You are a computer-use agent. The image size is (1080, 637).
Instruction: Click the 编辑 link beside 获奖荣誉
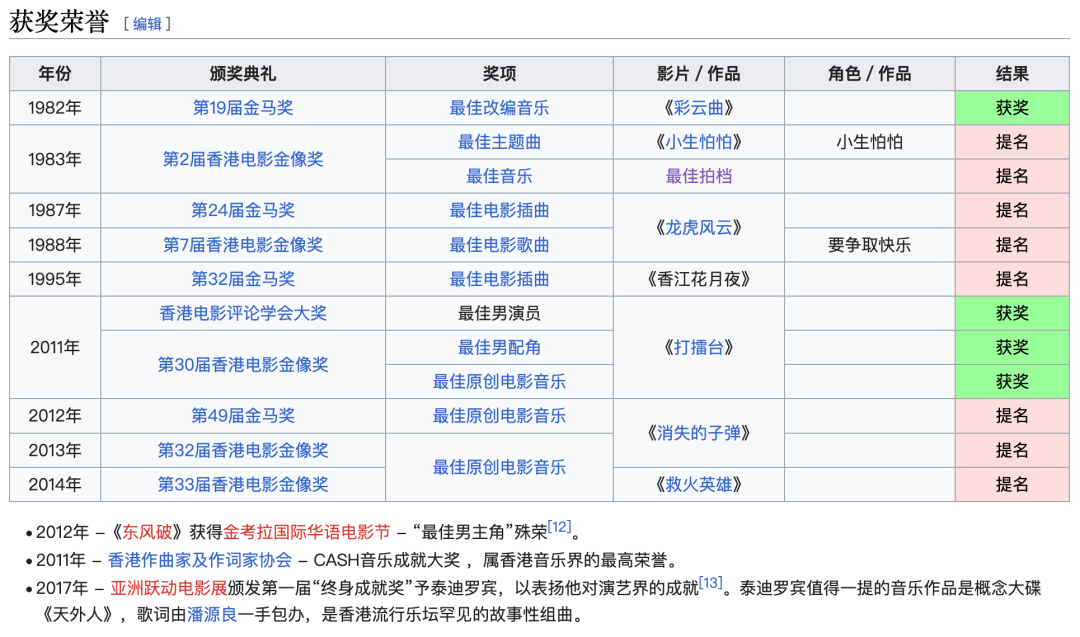(x=147, y=24)
